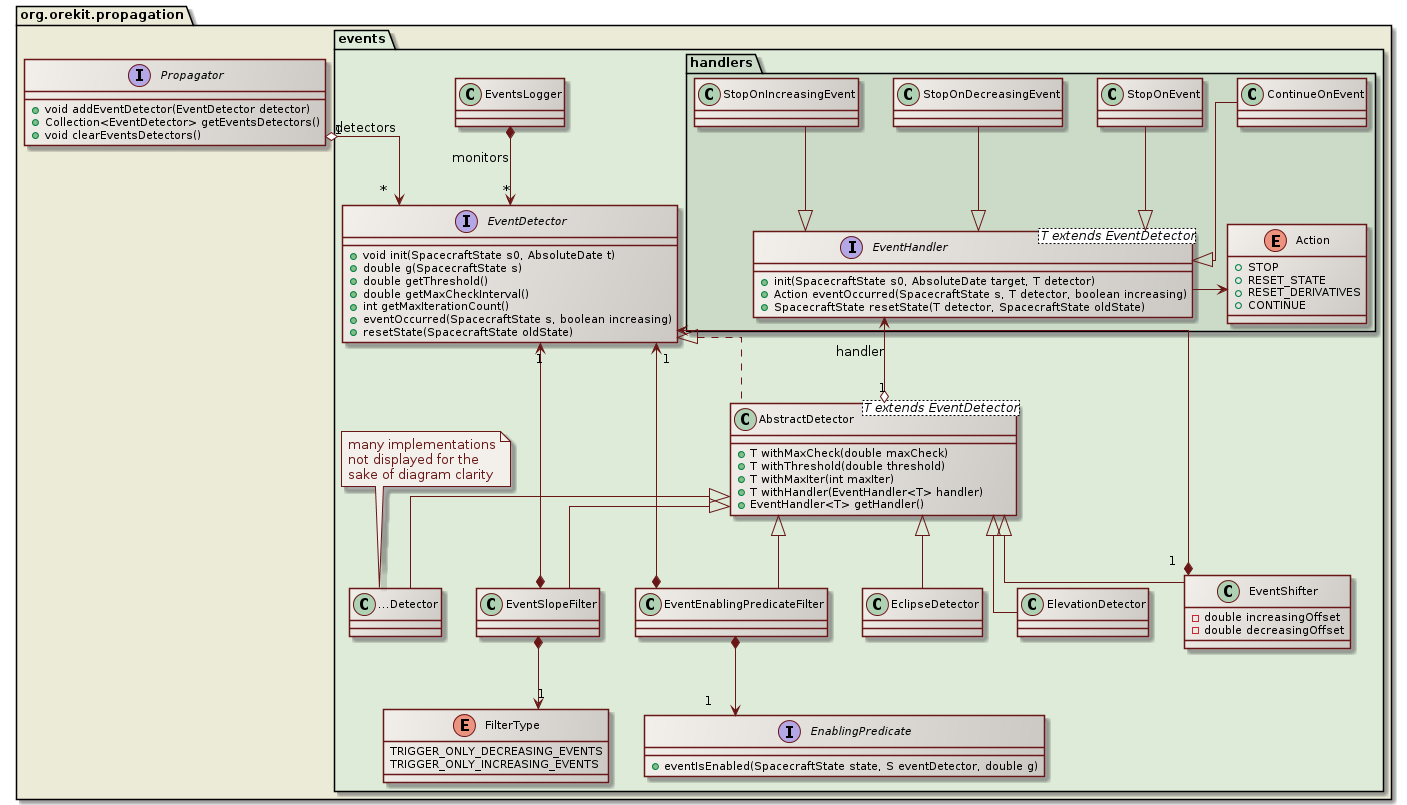
Task: Select the StopOnIncreasingEvent class icon
Action: [x=708, y=95]
